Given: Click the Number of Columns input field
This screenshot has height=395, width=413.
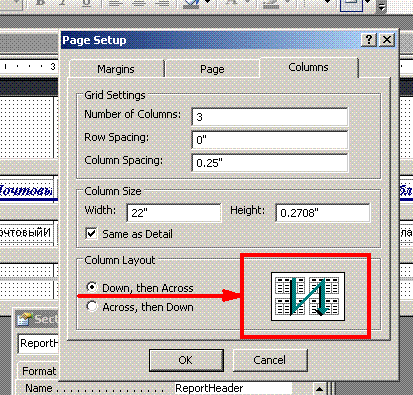Looking at the screenshot, I should tap(270, 117).
